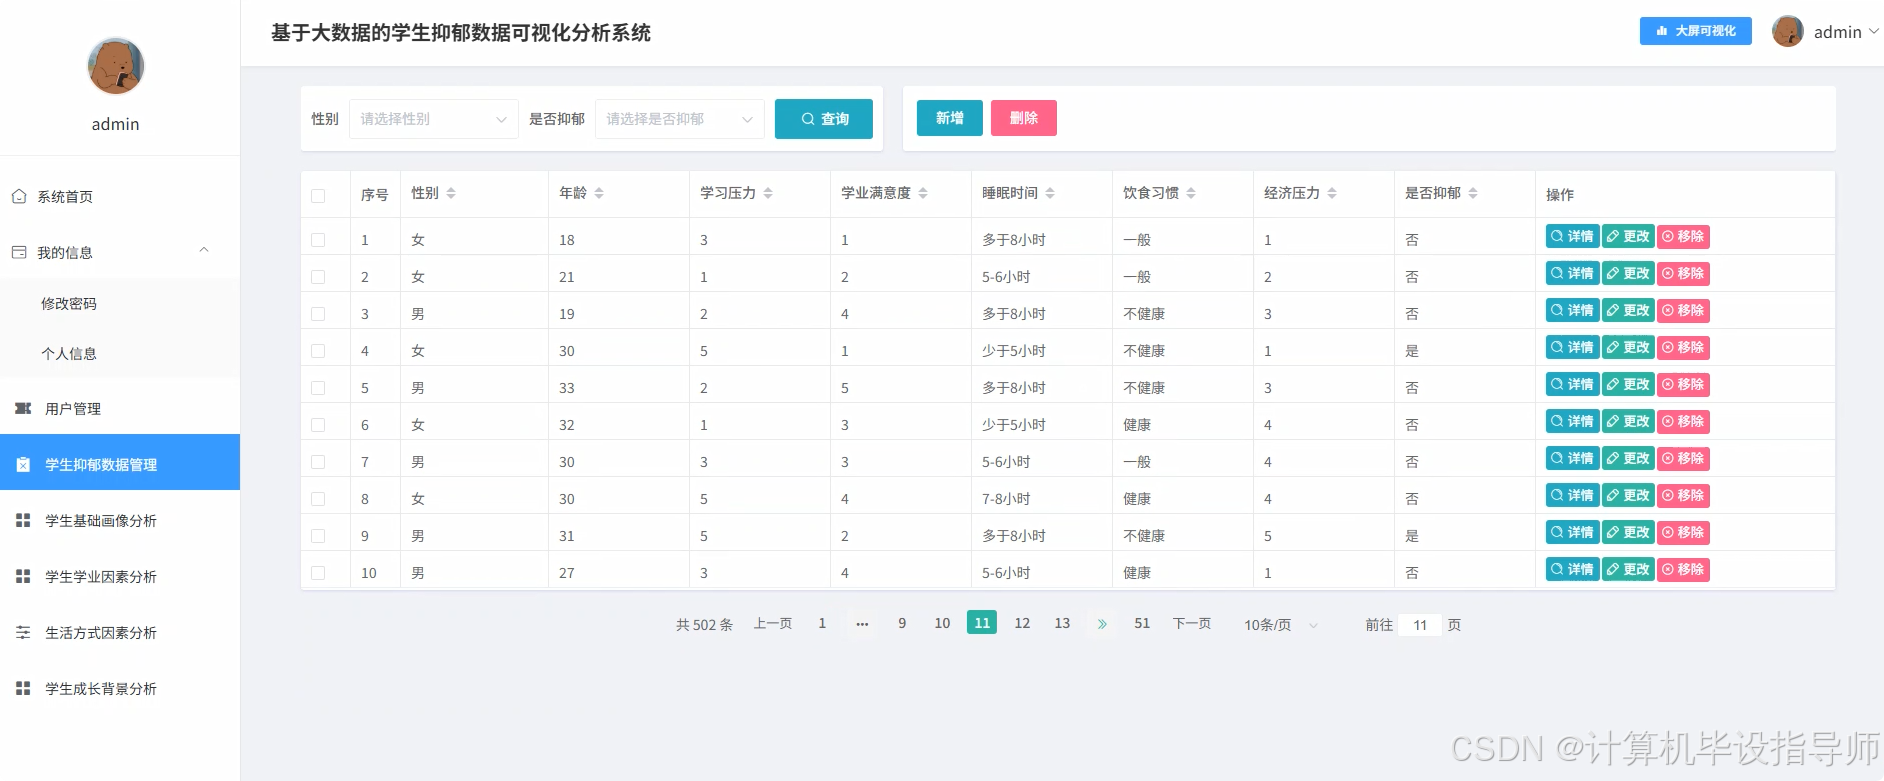Sort table by 学业满意度 column arrows
Screen dimensions: 1884x781
[923, 193]
